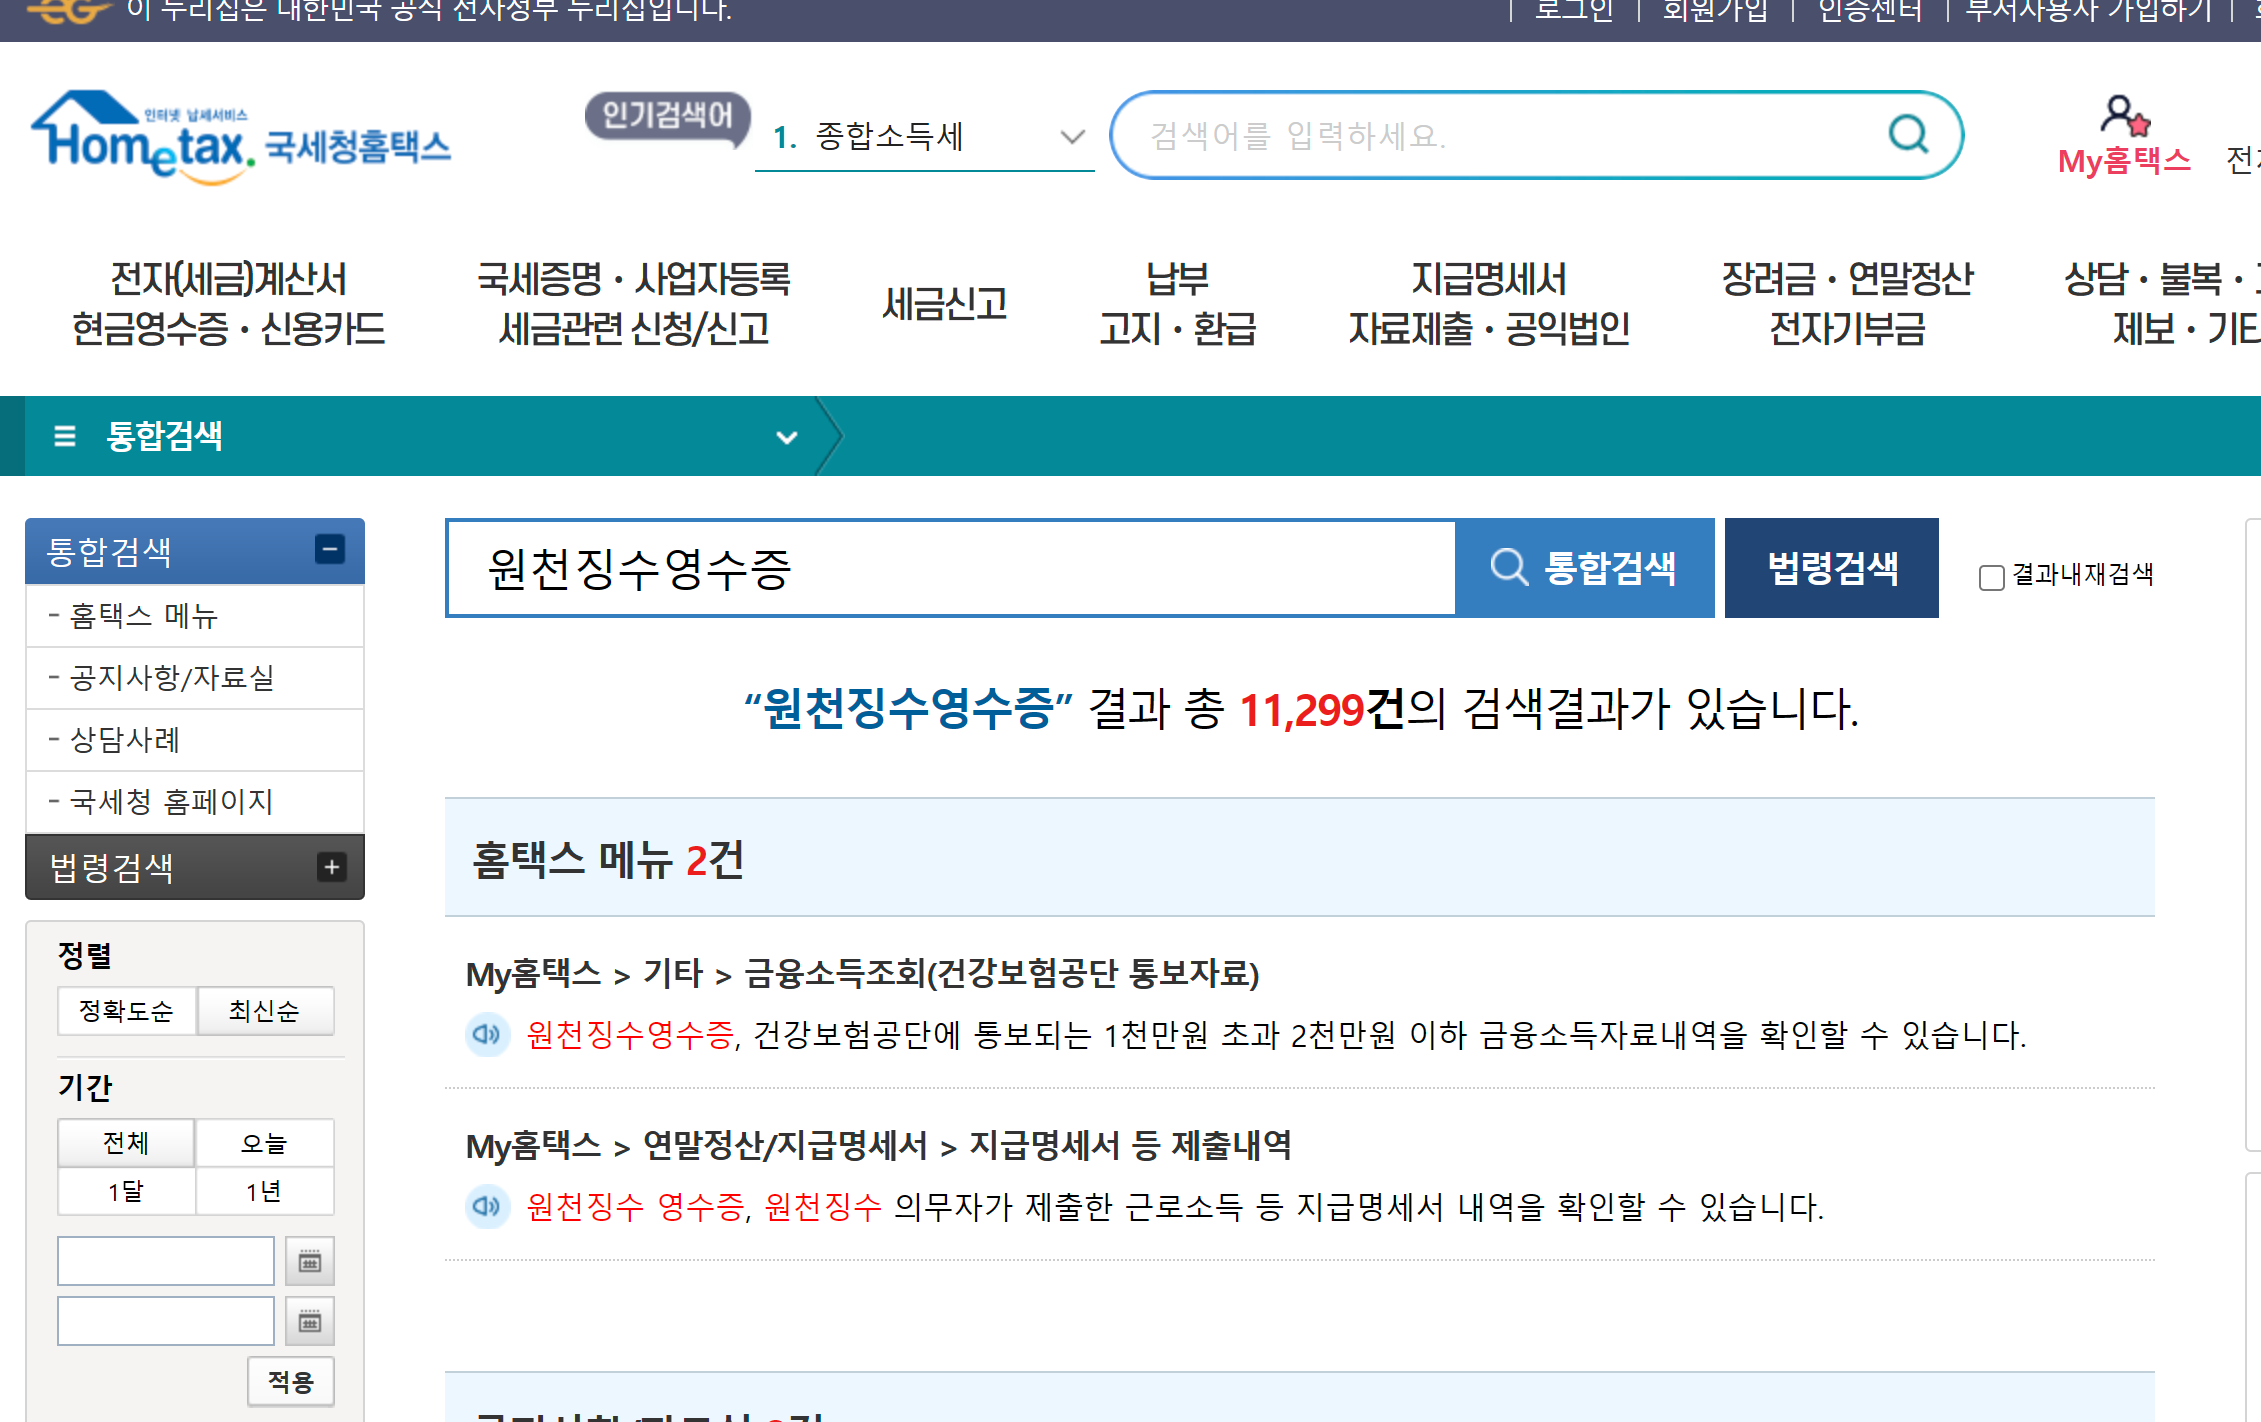Select the 1년 period filter
Image resolution: width=2261 pixels, height=1422 pixels.
point(264,1191)
